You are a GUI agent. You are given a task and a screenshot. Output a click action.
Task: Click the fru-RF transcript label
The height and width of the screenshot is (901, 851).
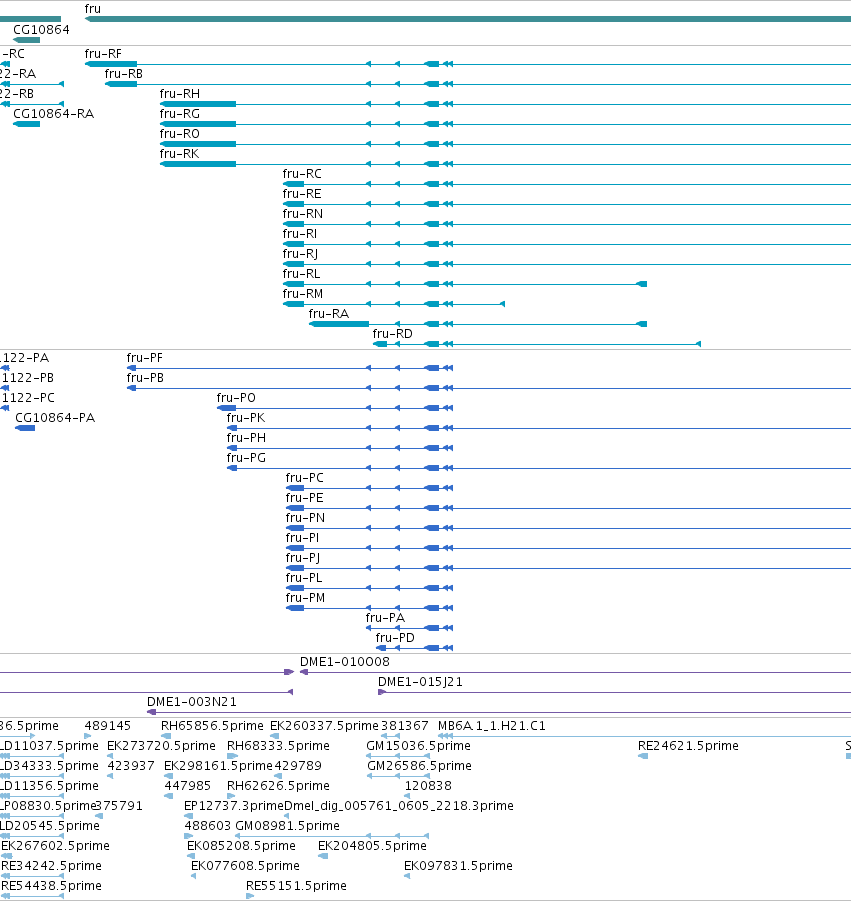(x=103, y=53)
